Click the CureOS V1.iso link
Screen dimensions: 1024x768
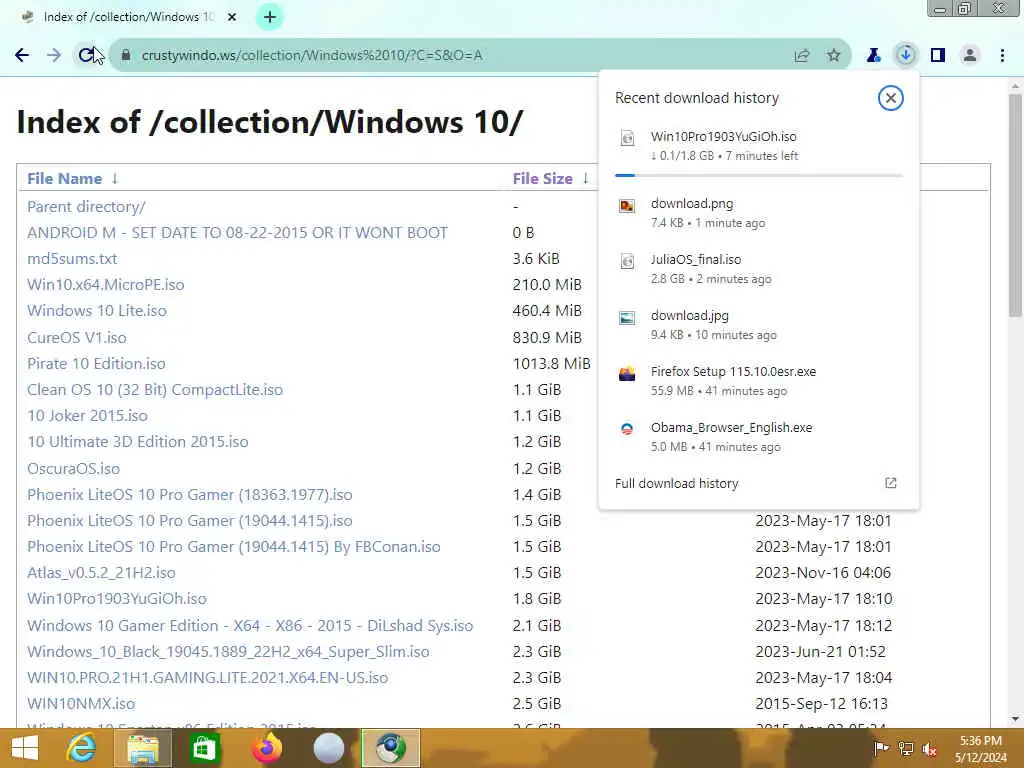pyautogui.click(x=76, y=338)
